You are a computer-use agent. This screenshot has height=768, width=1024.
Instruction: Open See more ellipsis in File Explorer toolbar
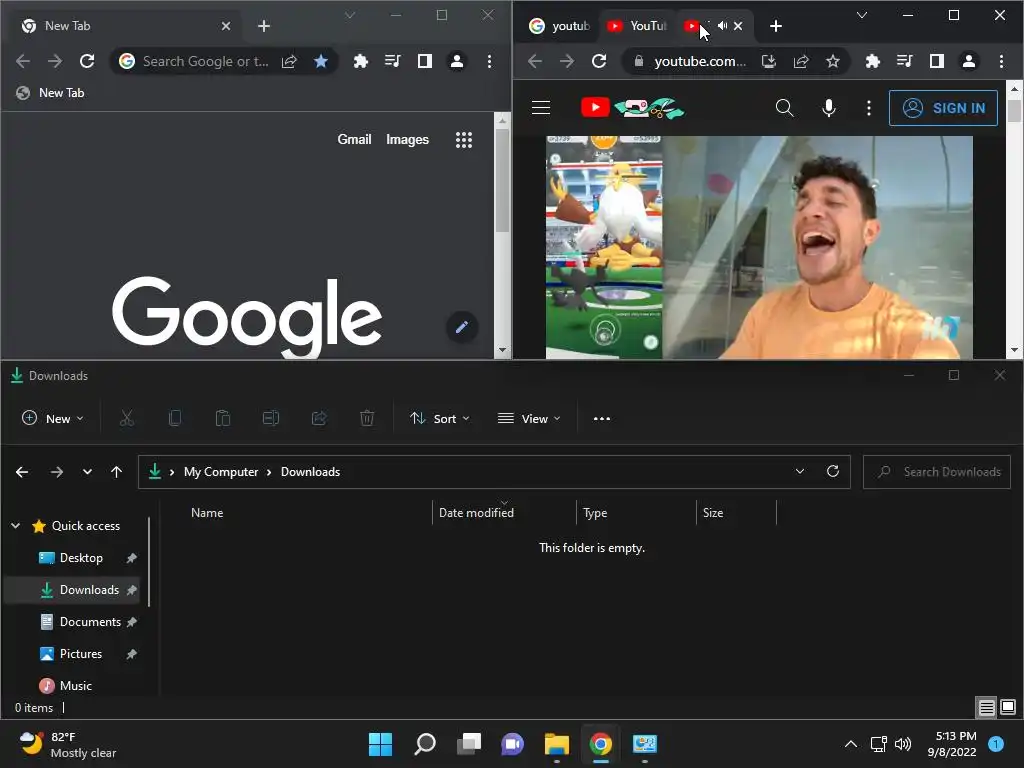pos(601,419)
